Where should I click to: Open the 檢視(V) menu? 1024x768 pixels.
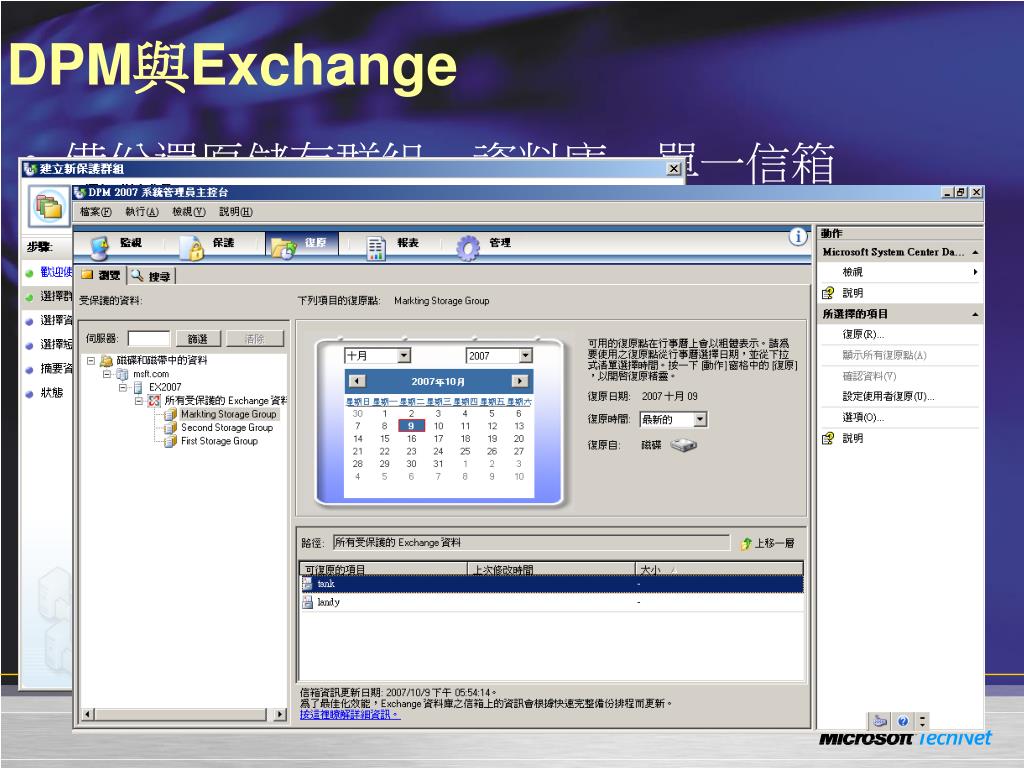click(x=189, y=212)
